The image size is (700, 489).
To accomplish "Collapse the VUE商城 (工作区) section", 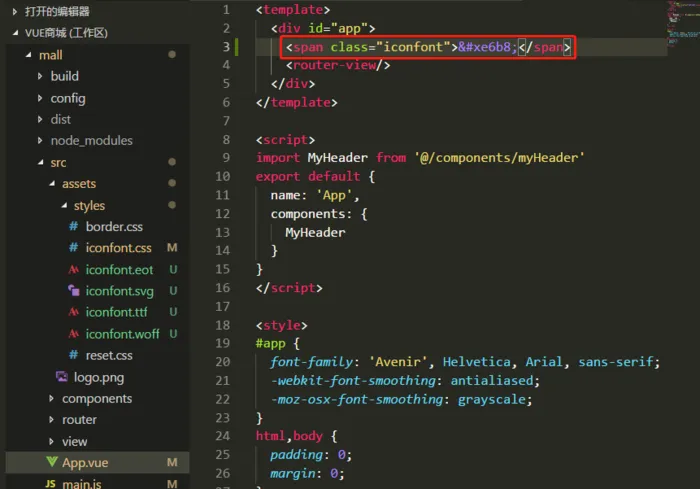I will (x=16, y=33).
